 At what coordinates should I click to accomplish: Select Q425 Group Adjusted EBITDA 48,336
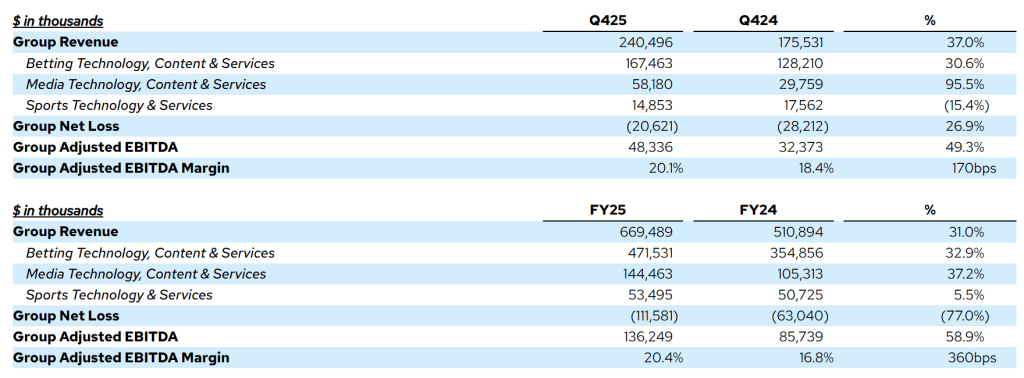[649, 148]
